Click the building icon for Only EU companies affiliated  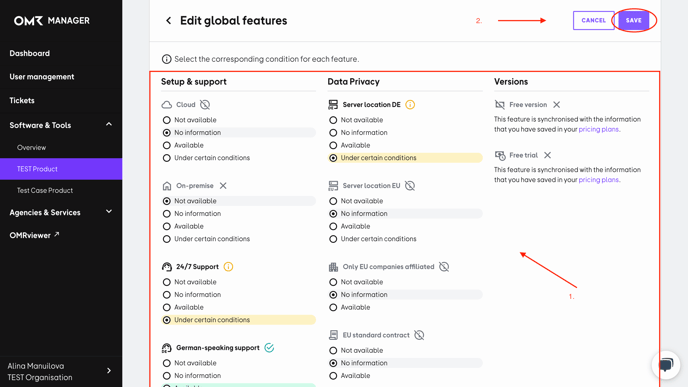333,267
